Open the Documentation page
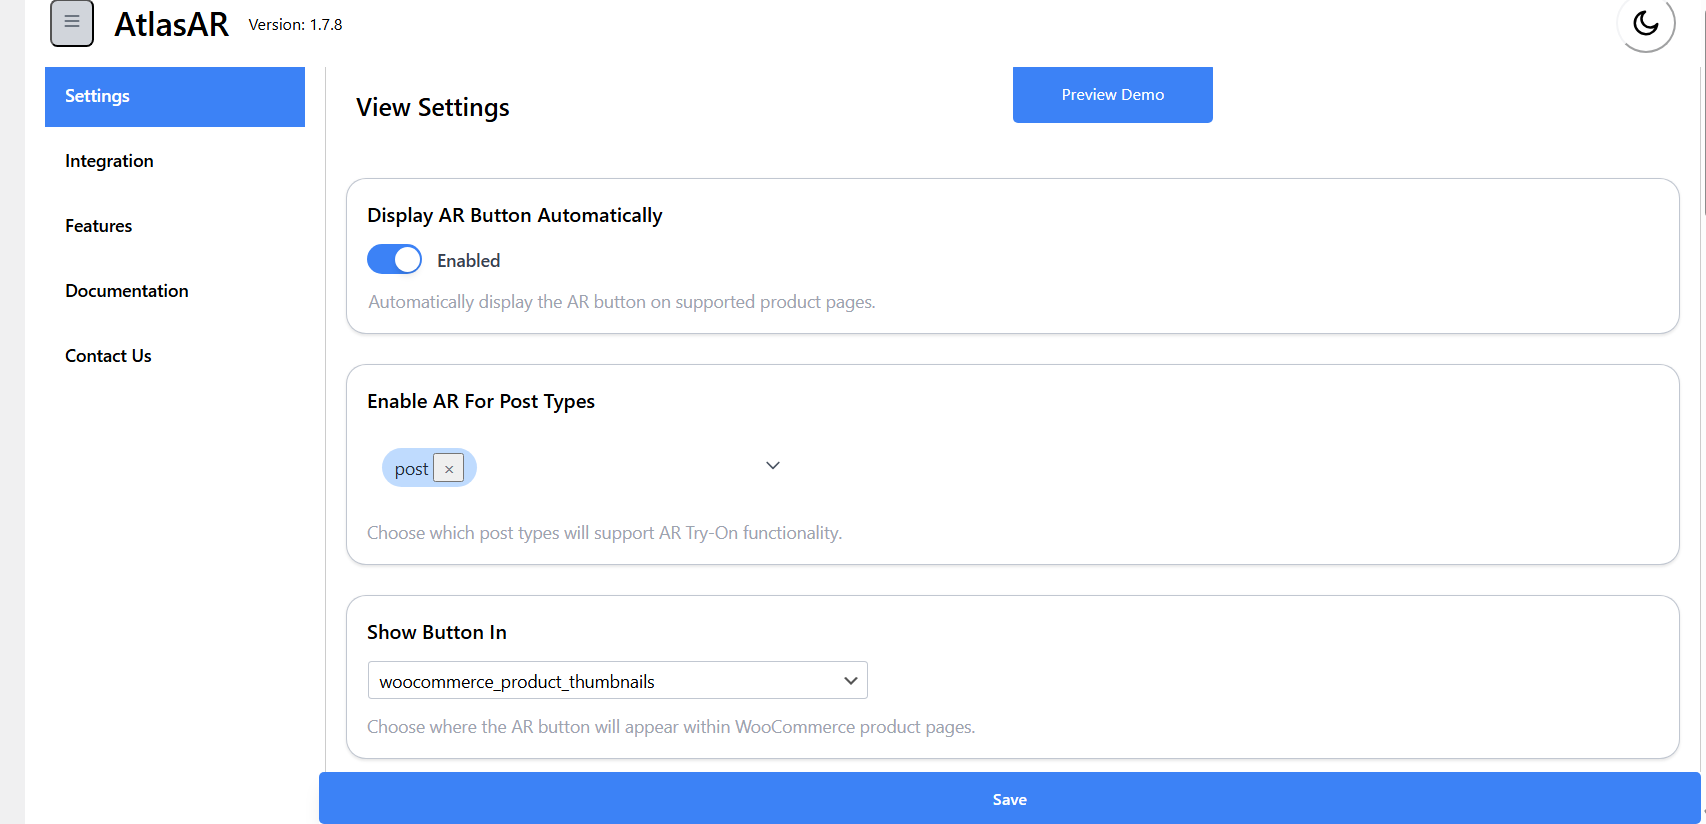This screenshot has height=824, width=1706. pos(127,291)
